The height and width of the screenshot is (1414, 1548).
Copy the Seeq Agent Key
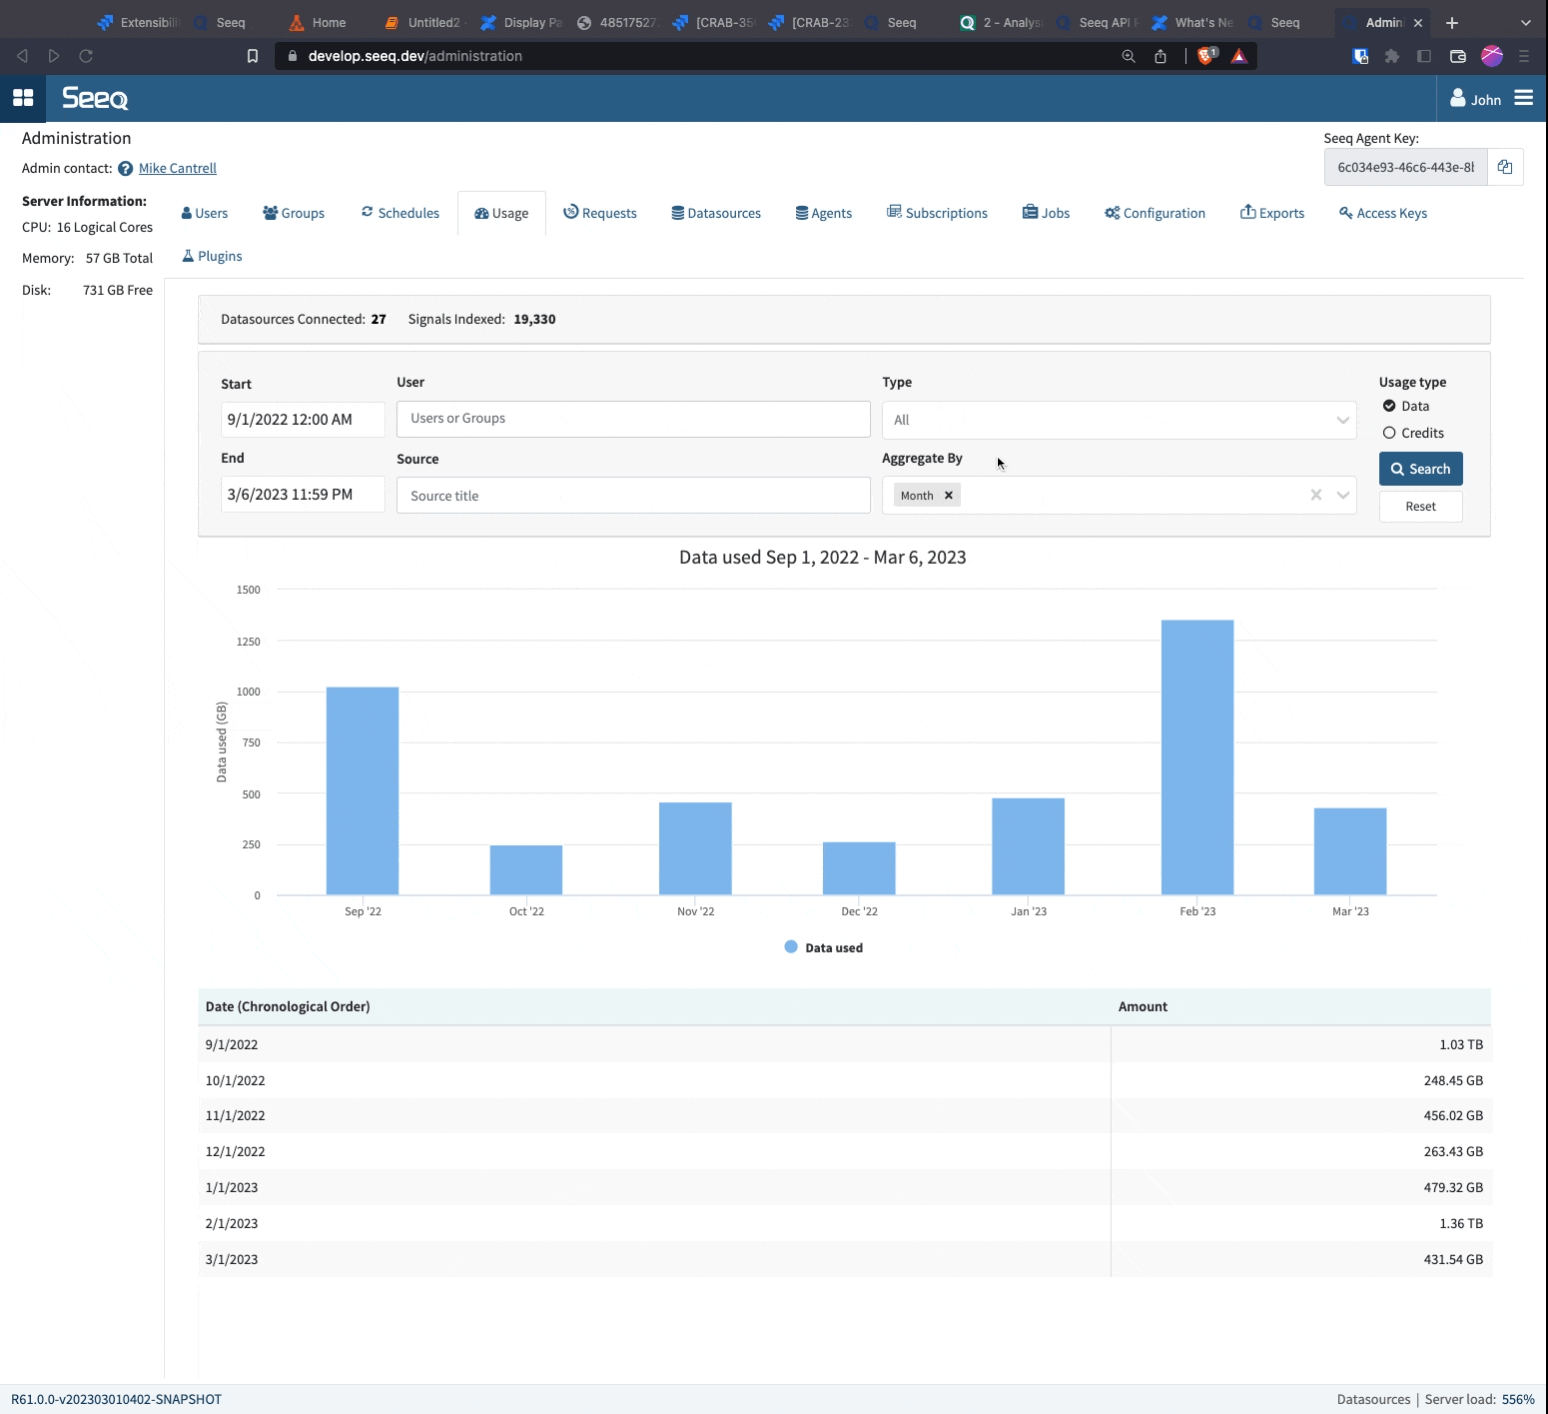tap(1504, 167)
